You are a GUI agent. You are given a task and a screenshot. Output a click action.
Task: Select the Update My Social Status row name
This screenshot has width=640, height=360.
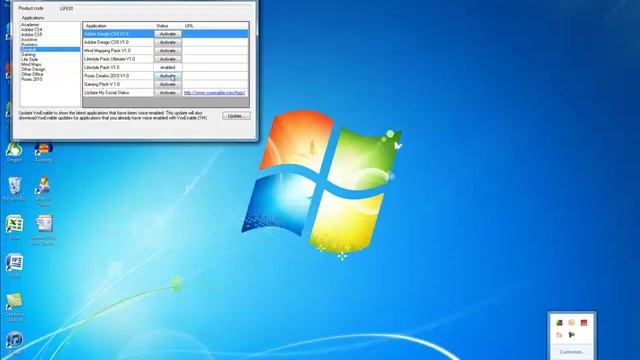tap(107, 93)
